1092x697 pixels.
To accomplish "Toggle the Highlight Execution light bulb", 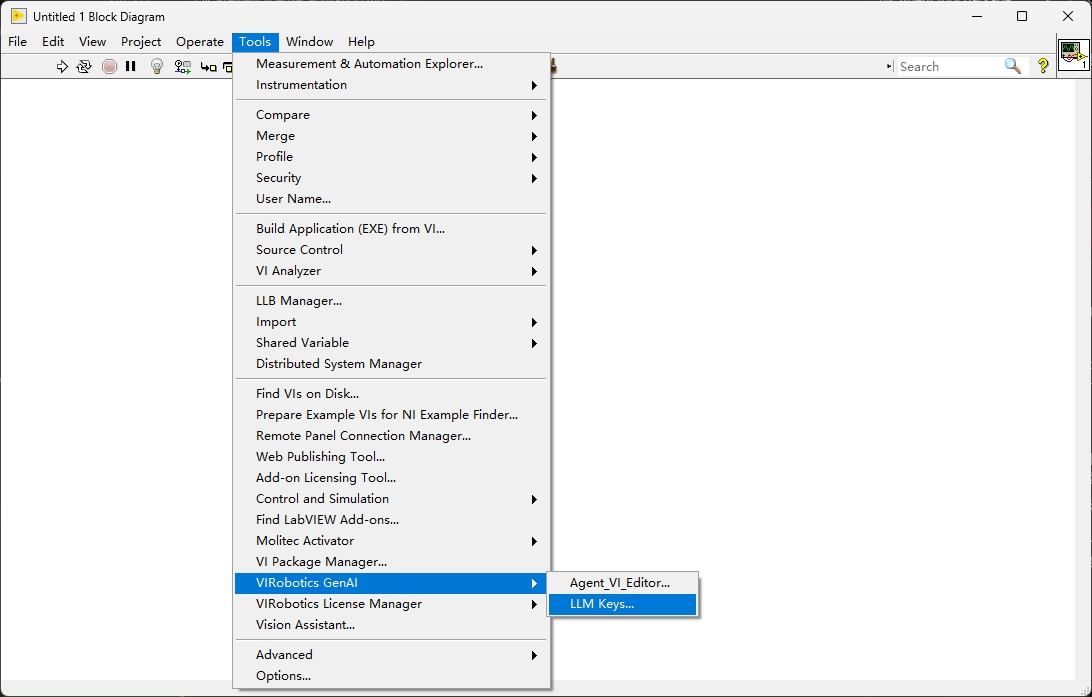I will (x=157, y=67).
